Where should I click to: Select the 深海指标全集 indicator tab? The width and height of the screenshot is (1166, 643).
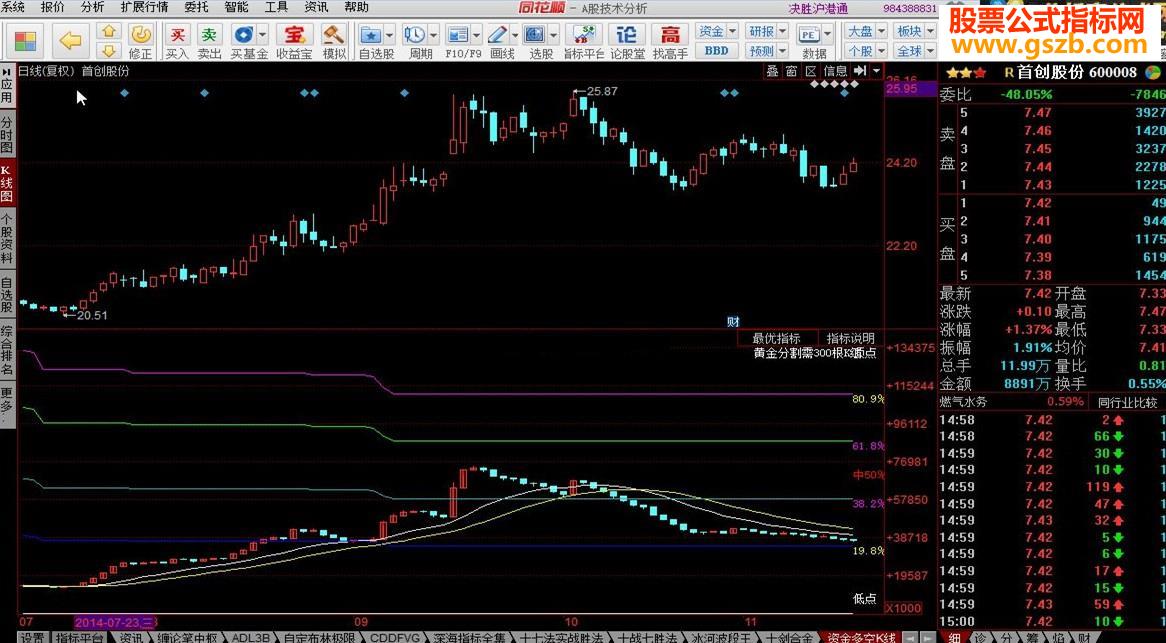[469, 637]
